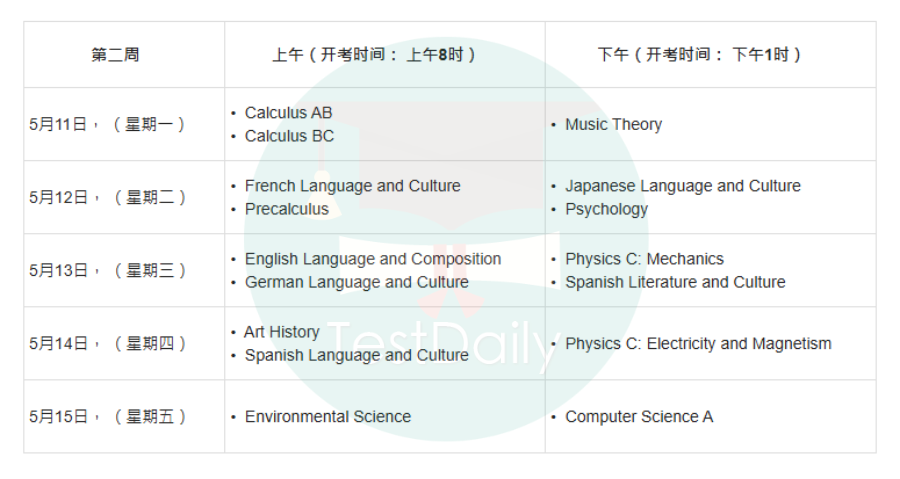Click the 第二周 header cell
This screenshot has height=479, width=900.
pyautogui.click(x=124, y=55)
